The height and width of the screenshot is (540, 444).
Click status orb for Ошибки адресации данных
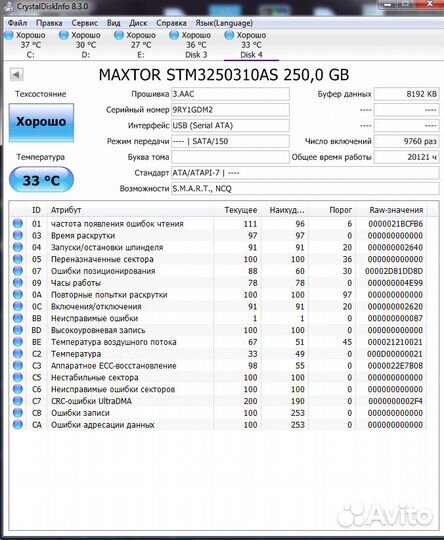click(18, 425)
